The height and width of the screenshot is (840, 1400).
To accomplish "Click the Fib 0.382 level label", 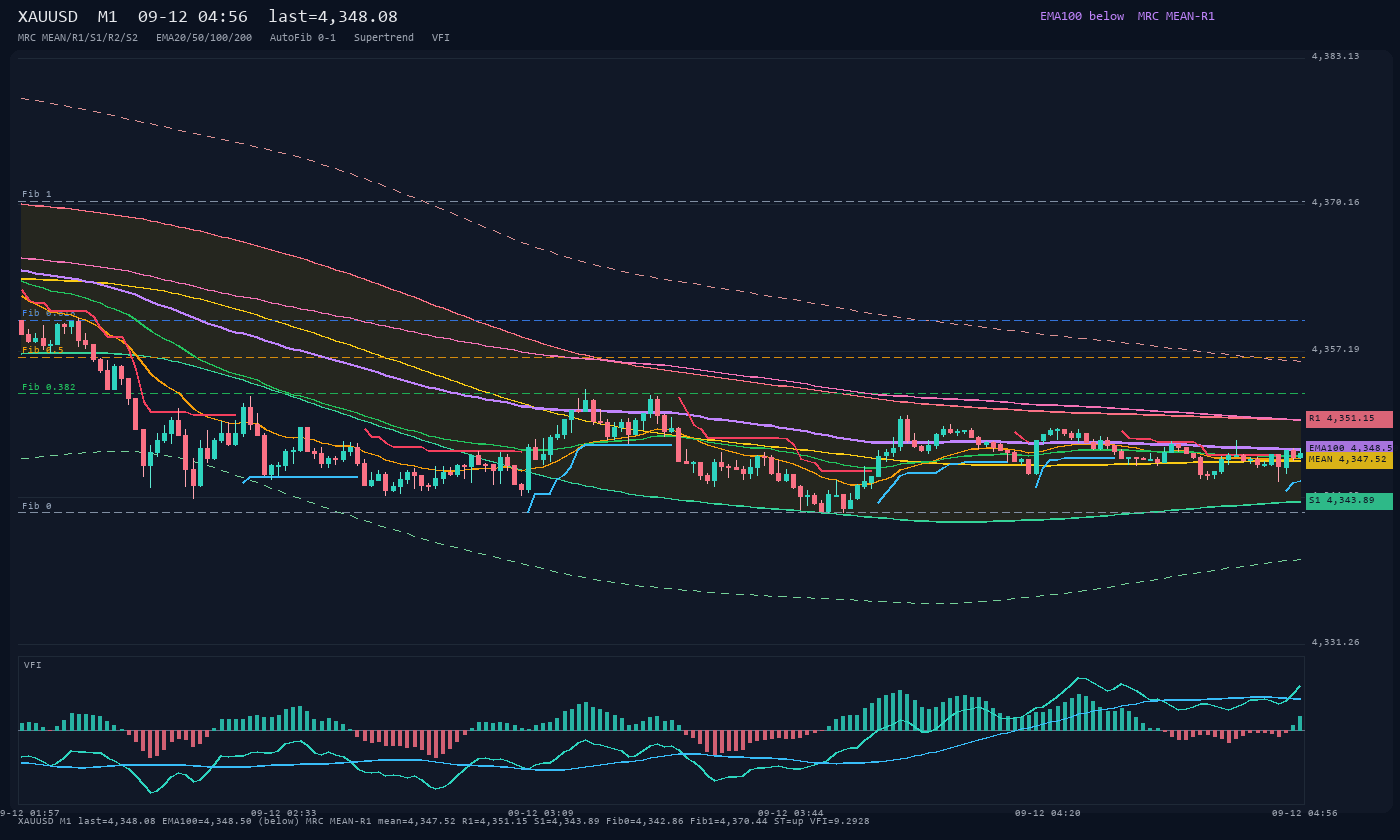I will coord(50,387).
